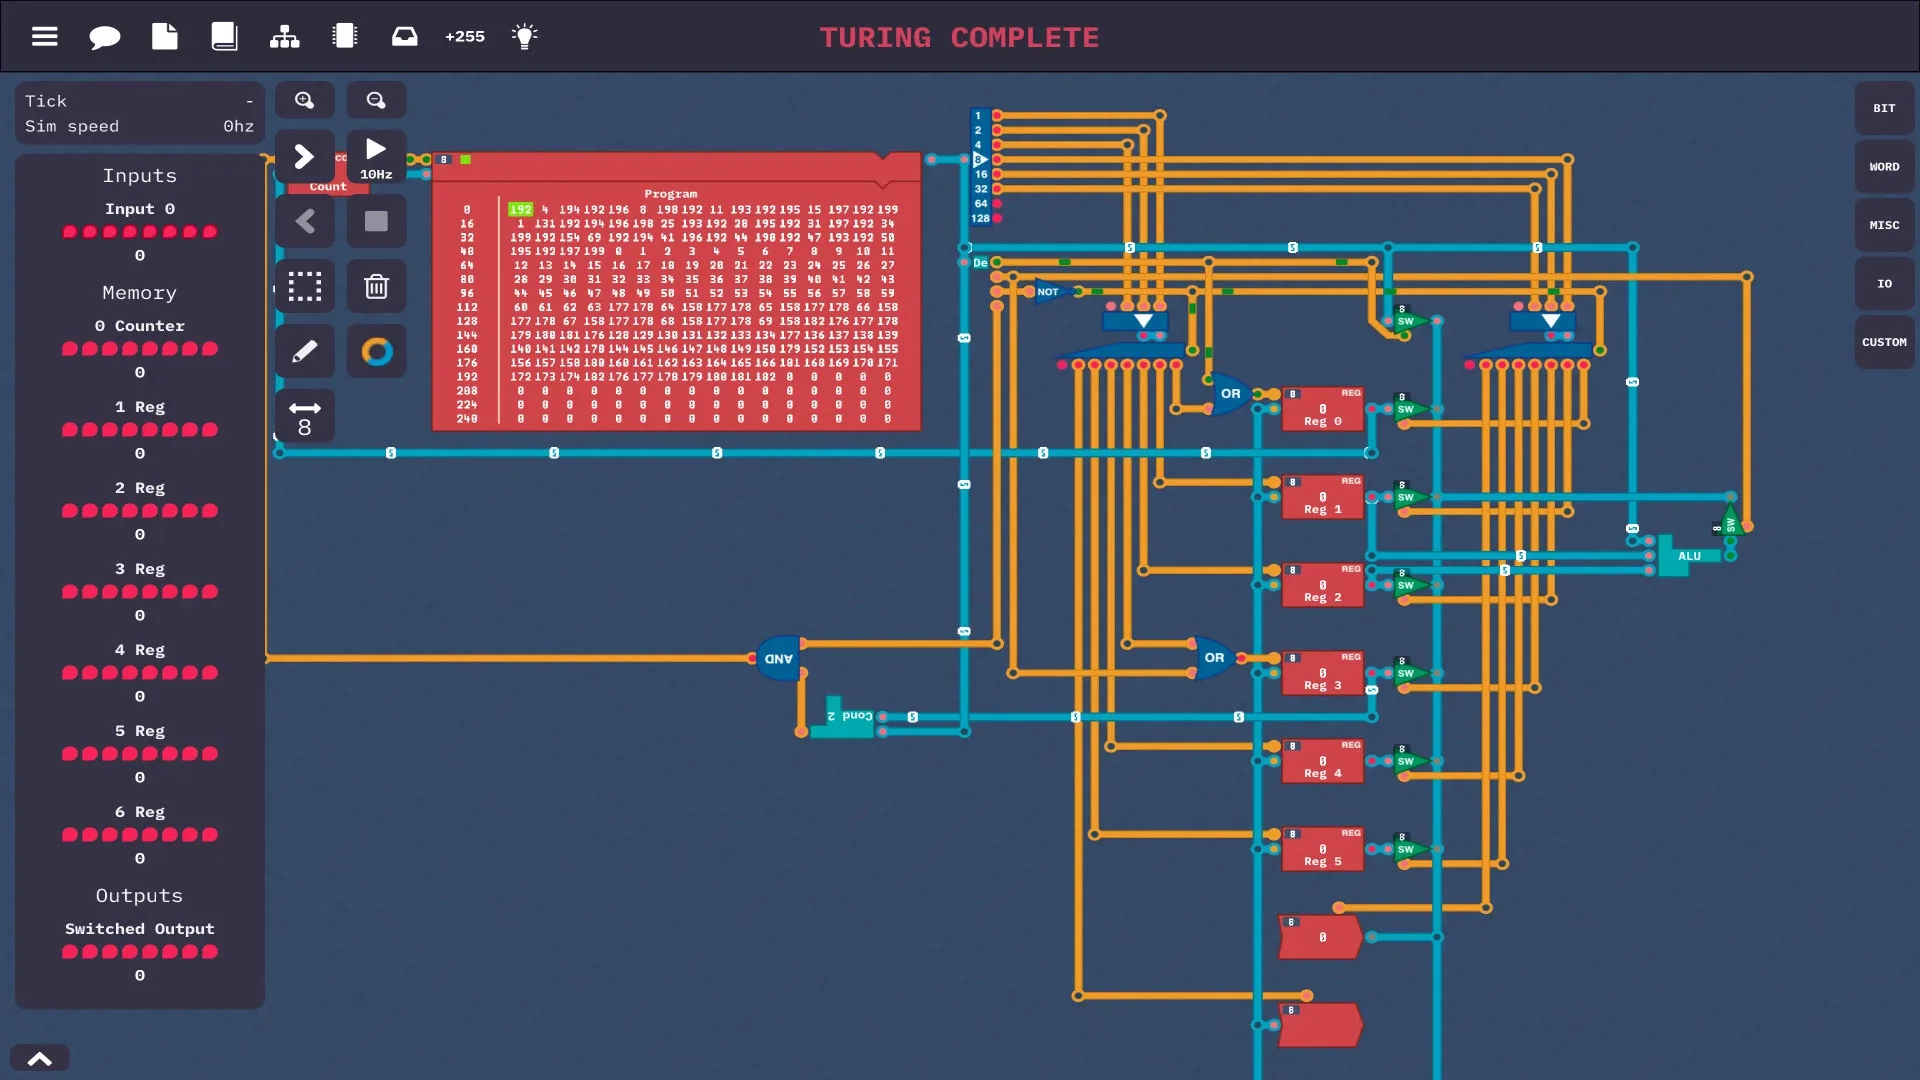Click the 0 Counter memory label
The image size is (1920, 1080).
pos(140,326)
